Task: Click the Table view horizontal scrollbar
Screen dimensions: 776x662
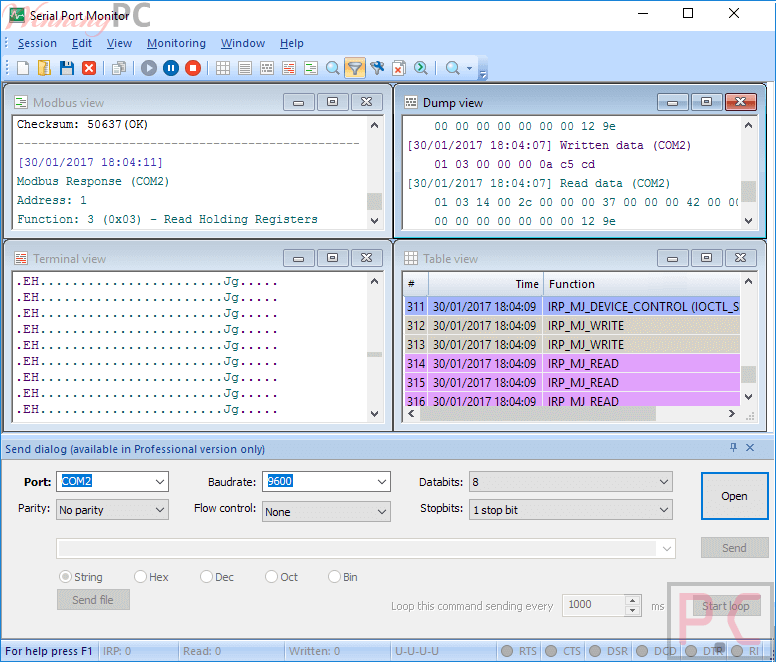Action: pyautogui.click(x=538, y=414)
